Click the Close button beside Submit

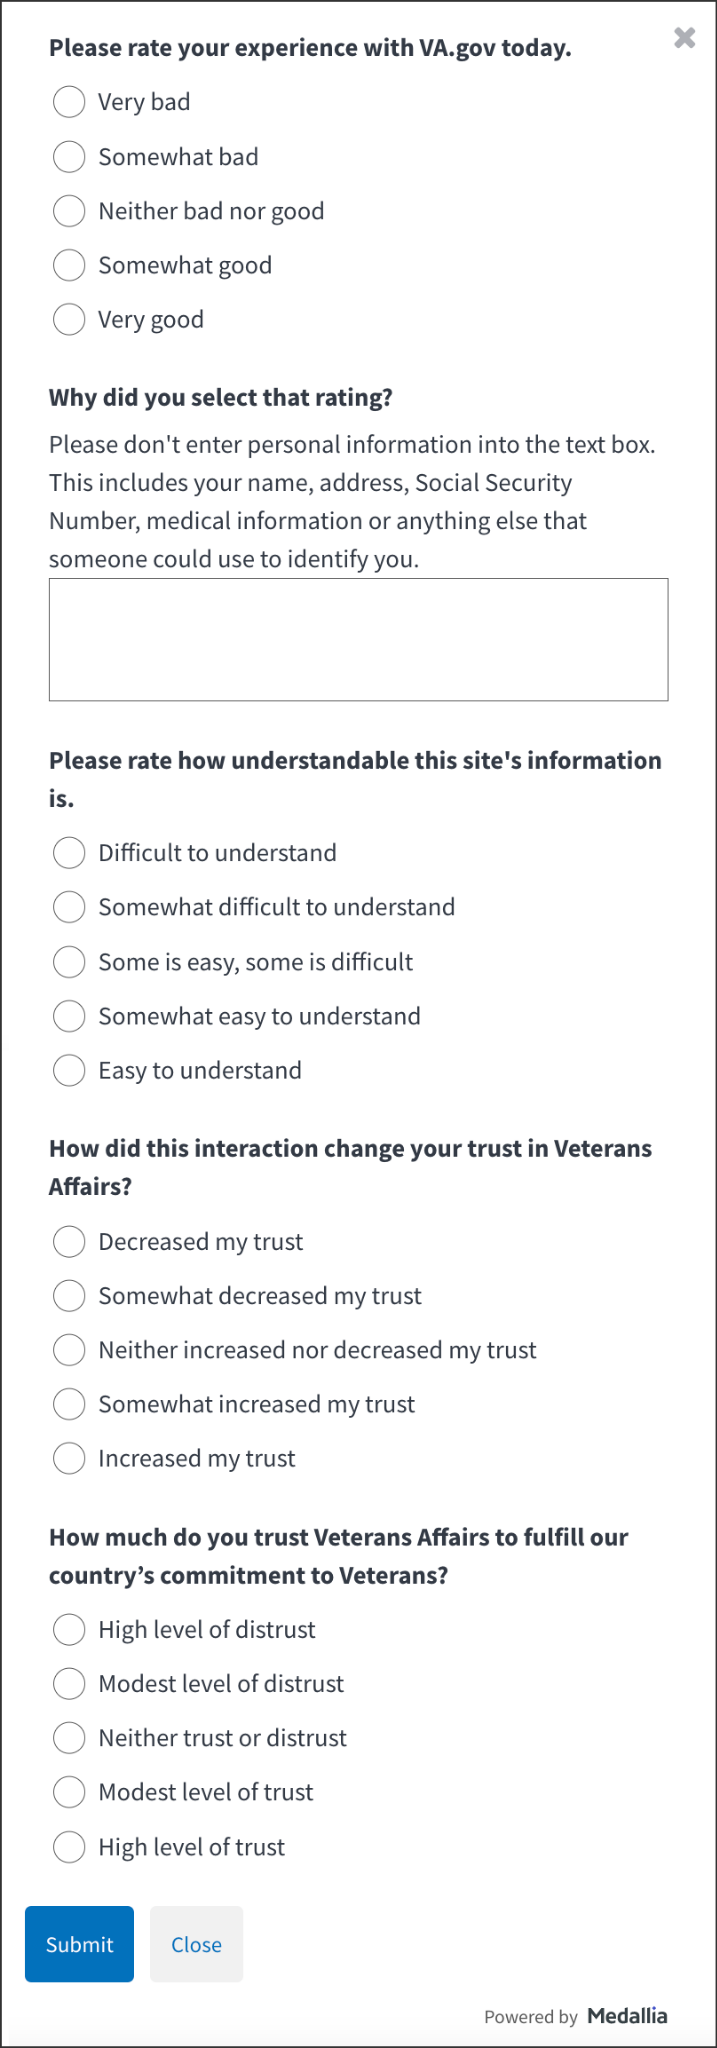click(x=196, y=1944)
